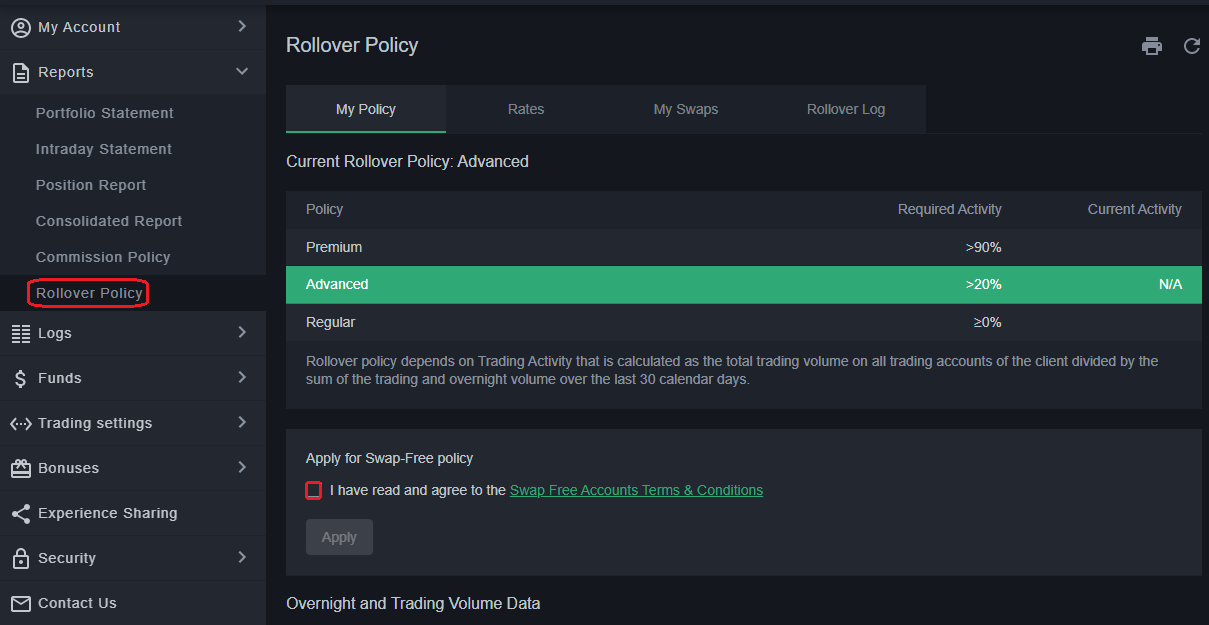Click the Experience Sharing share icon
Image resolution: width=1209 pixels, height=625 pixels.
pyautogui.click(x=20, y=513)
